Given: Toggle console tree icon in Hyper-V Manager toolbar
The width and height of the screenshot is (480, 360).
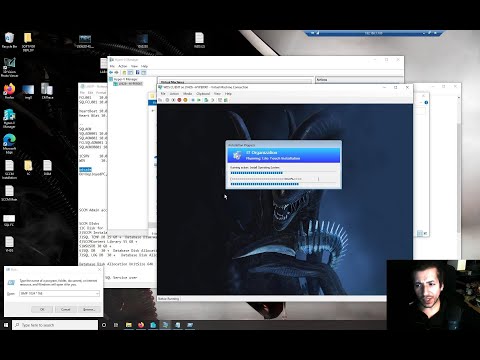Looking at the screenshot, I should 130,72.
